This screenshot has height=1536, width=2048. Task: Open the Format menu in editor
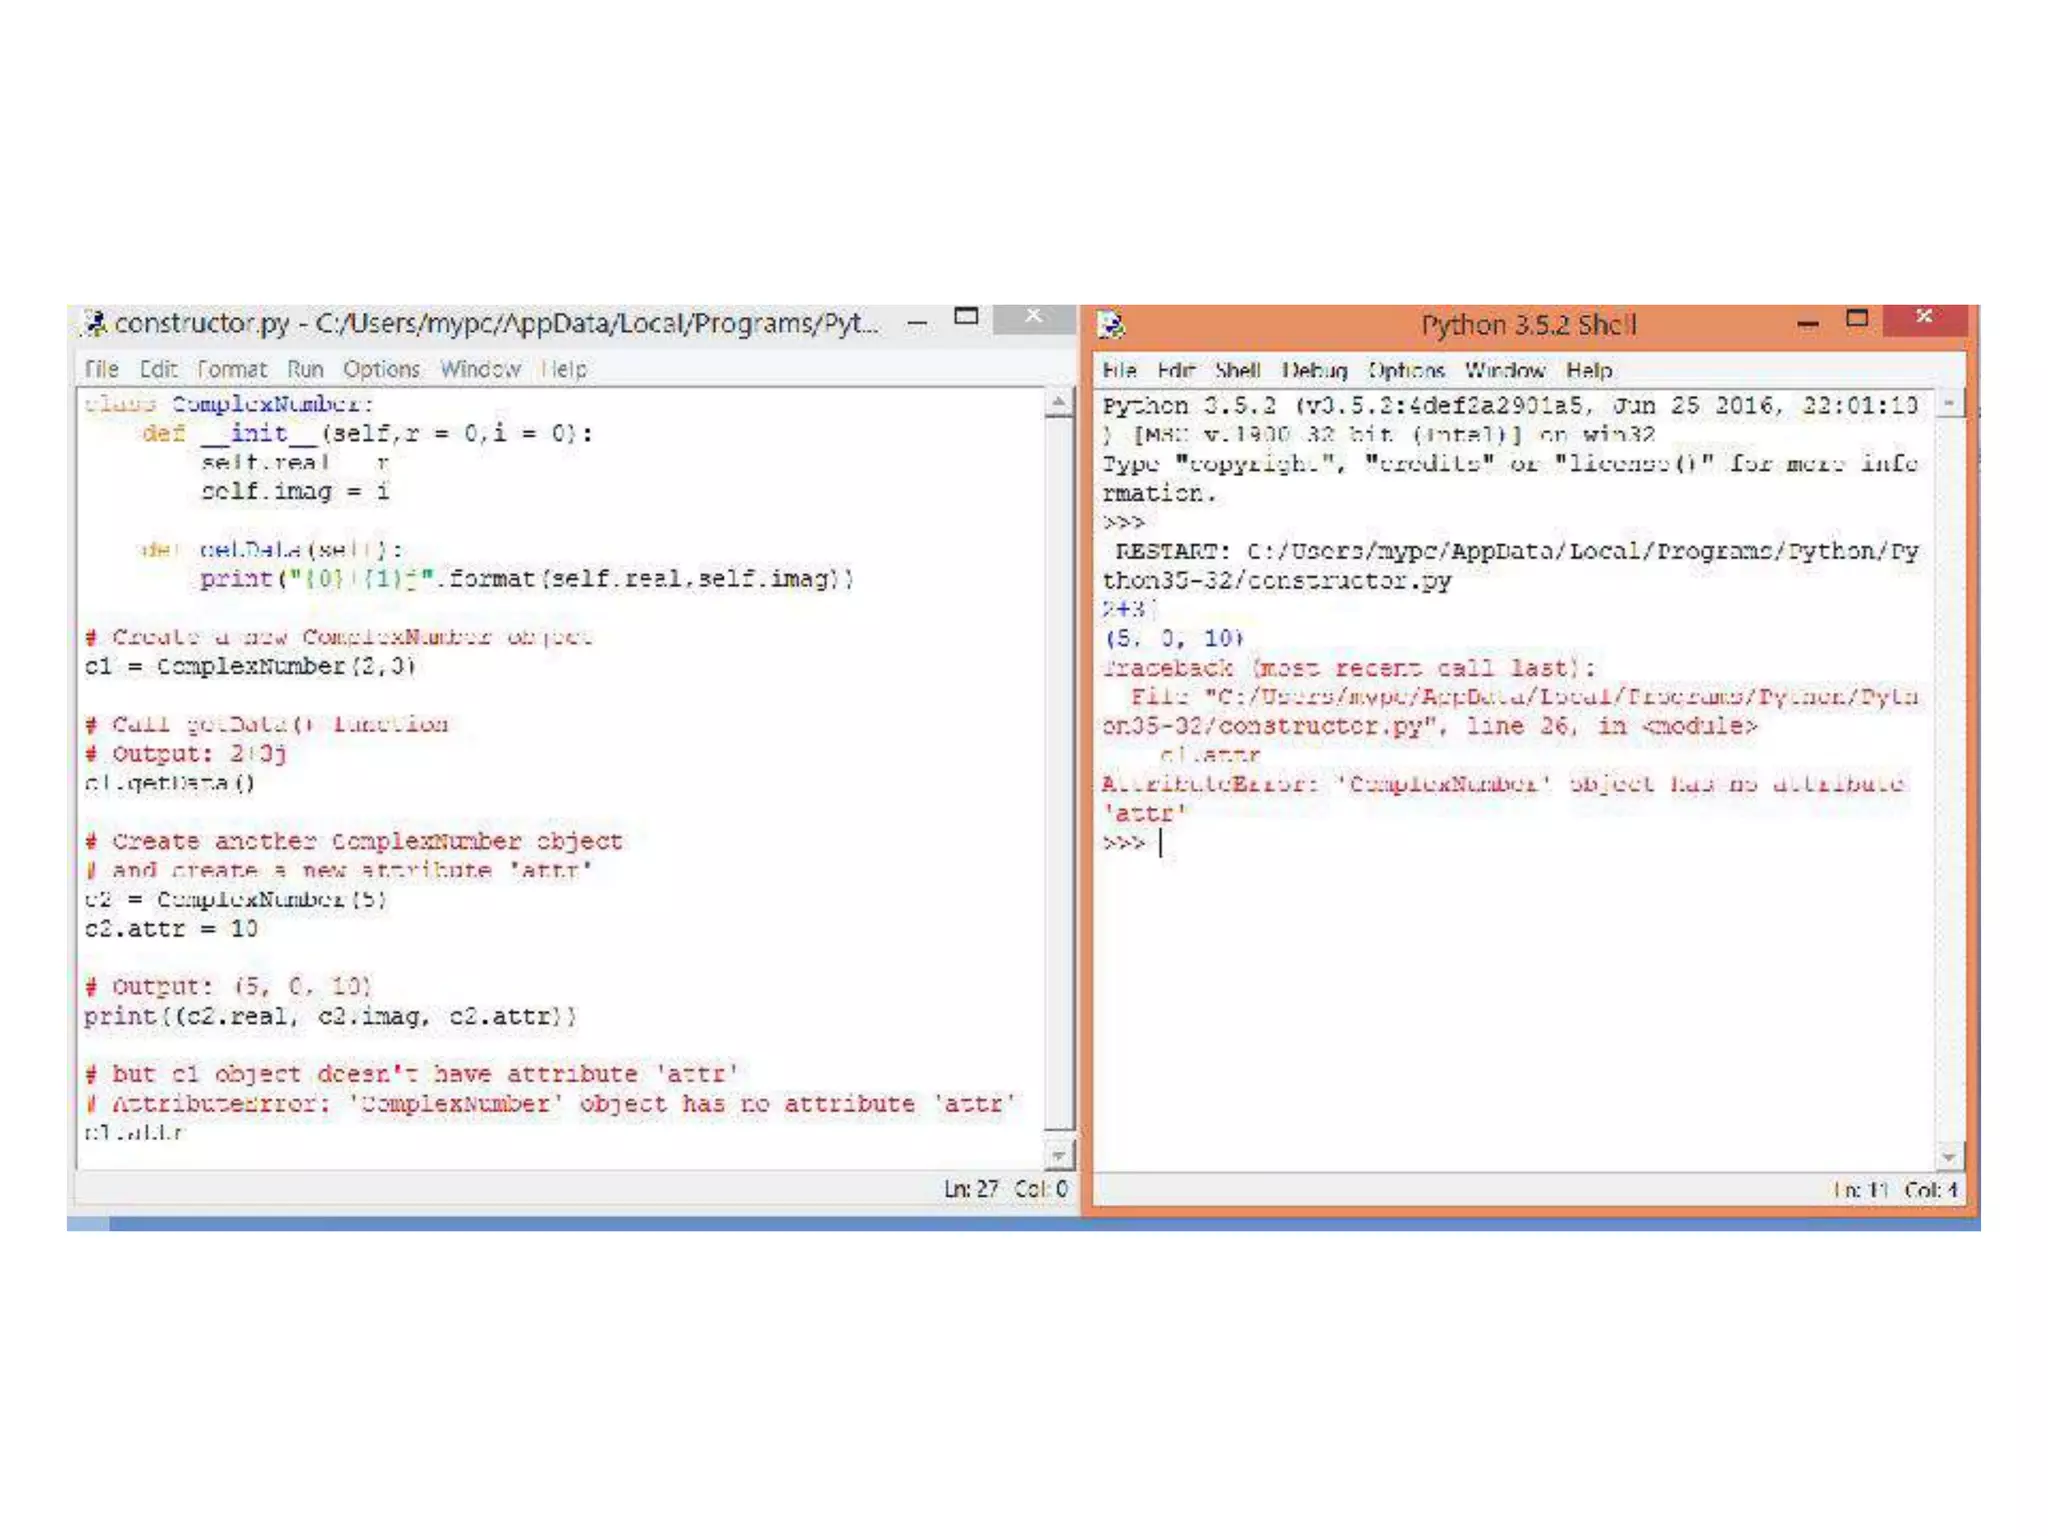point(232,369)
